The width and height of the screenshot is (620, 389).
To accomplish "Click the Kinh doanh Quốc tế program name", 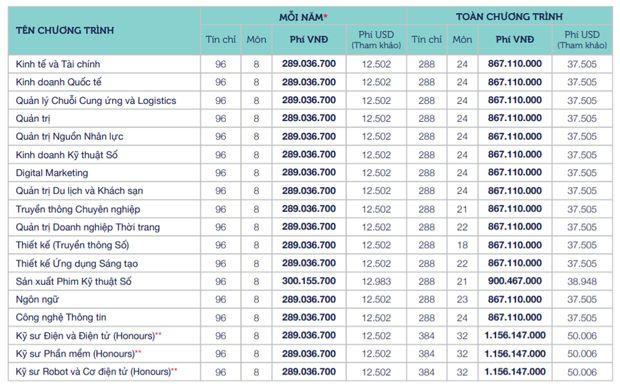I will pos(59,82).
